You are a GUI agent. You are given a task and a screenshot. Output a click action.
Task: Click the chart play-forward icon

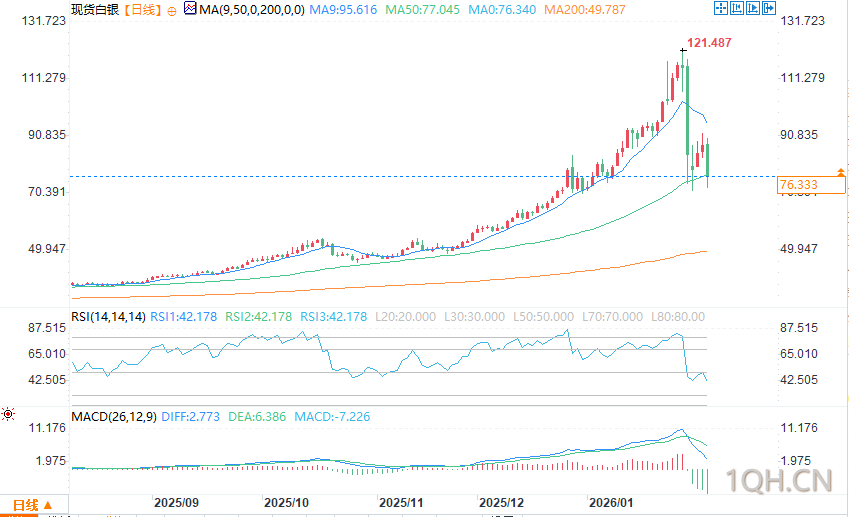coord(753,8)
